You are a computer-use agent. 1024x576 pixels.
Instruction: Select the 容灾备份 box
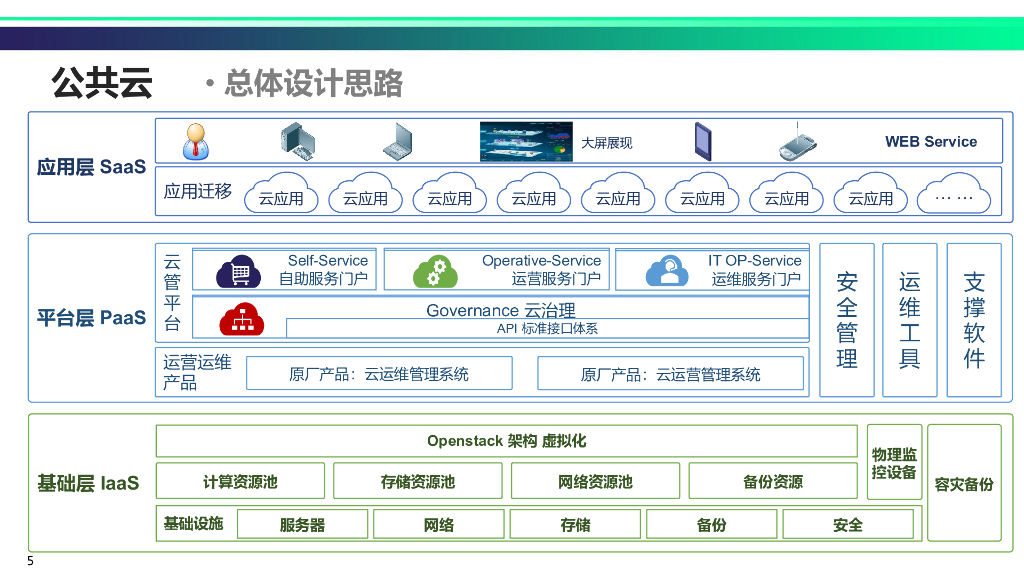(965, 483)
